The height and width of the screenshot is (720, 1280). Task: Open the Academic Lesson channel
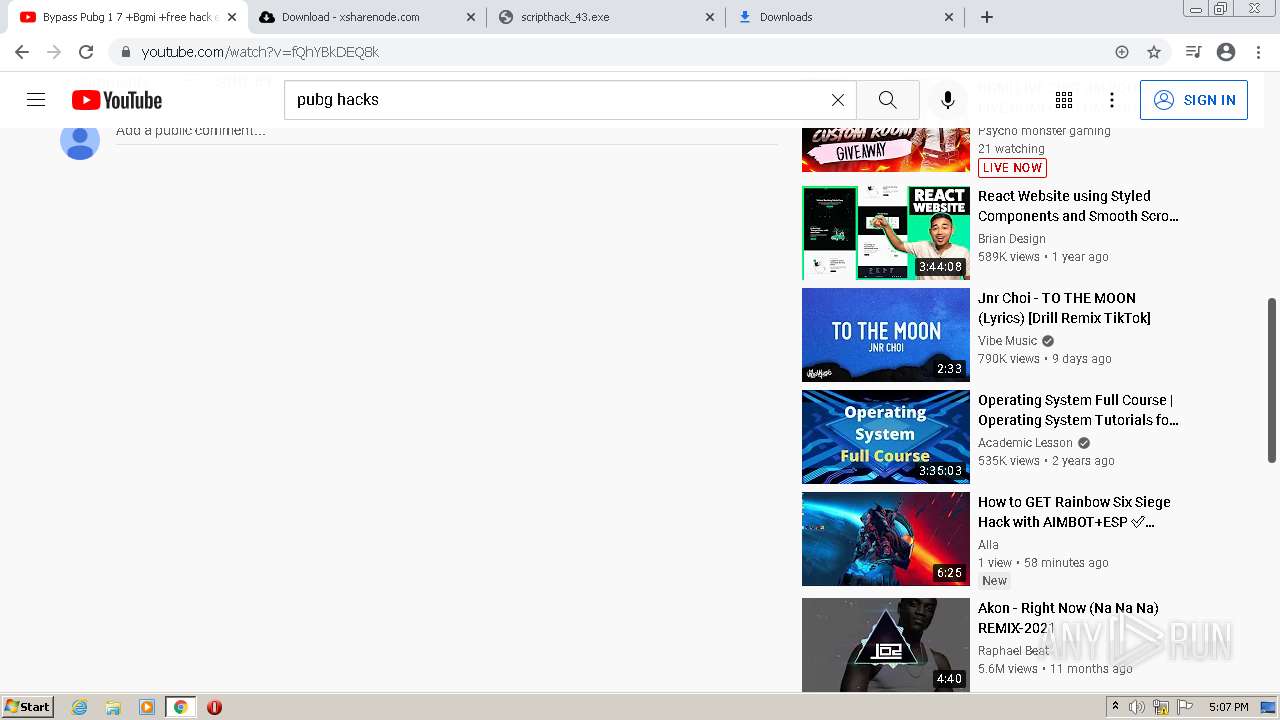[1025, 443]
